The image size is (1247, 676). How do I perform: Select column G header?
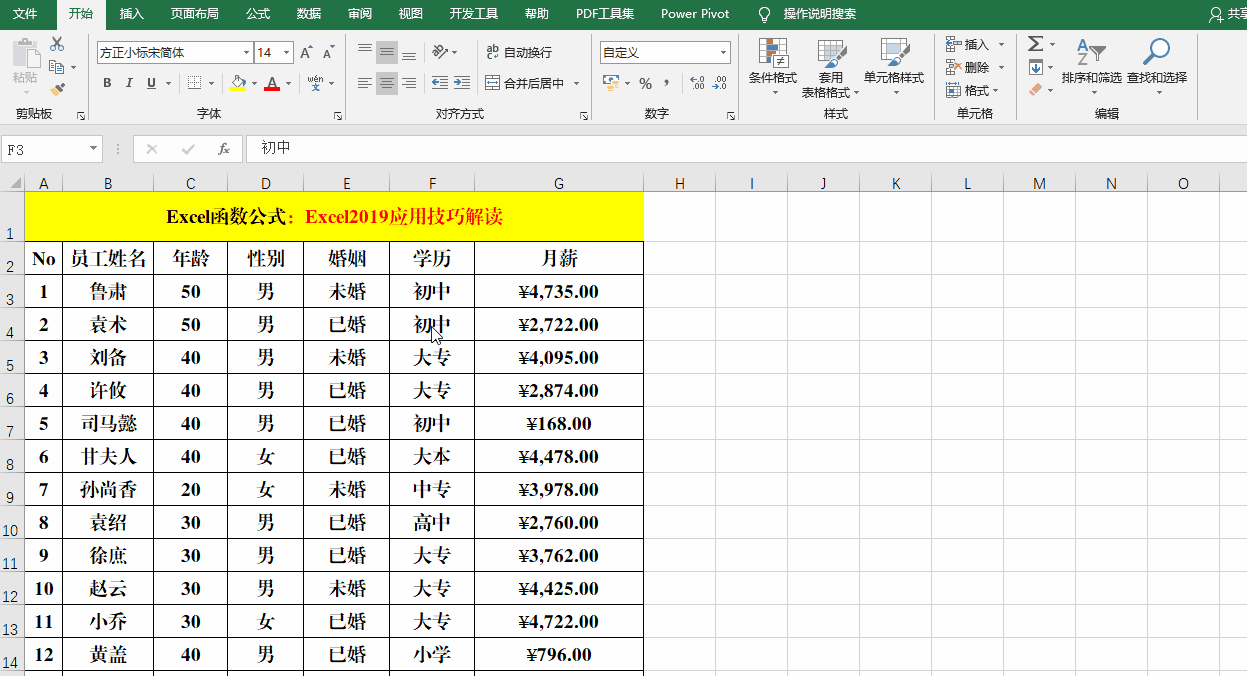click(x=558, y=183)
